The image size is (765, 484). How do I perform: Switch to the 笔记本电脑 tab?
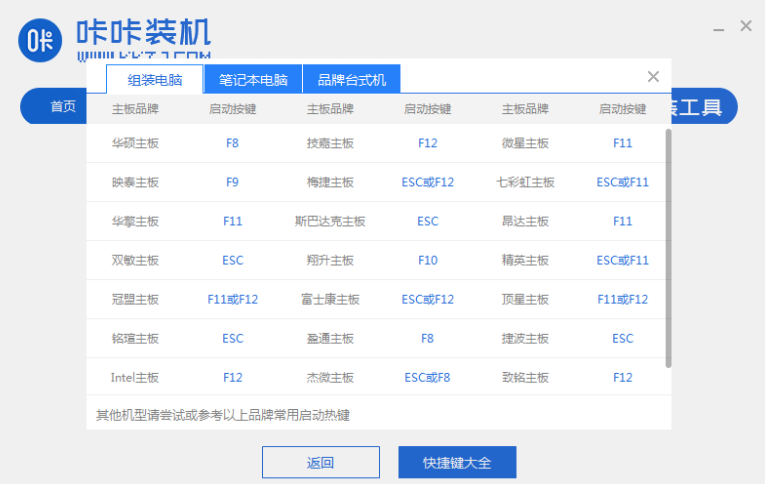point(253,80)
